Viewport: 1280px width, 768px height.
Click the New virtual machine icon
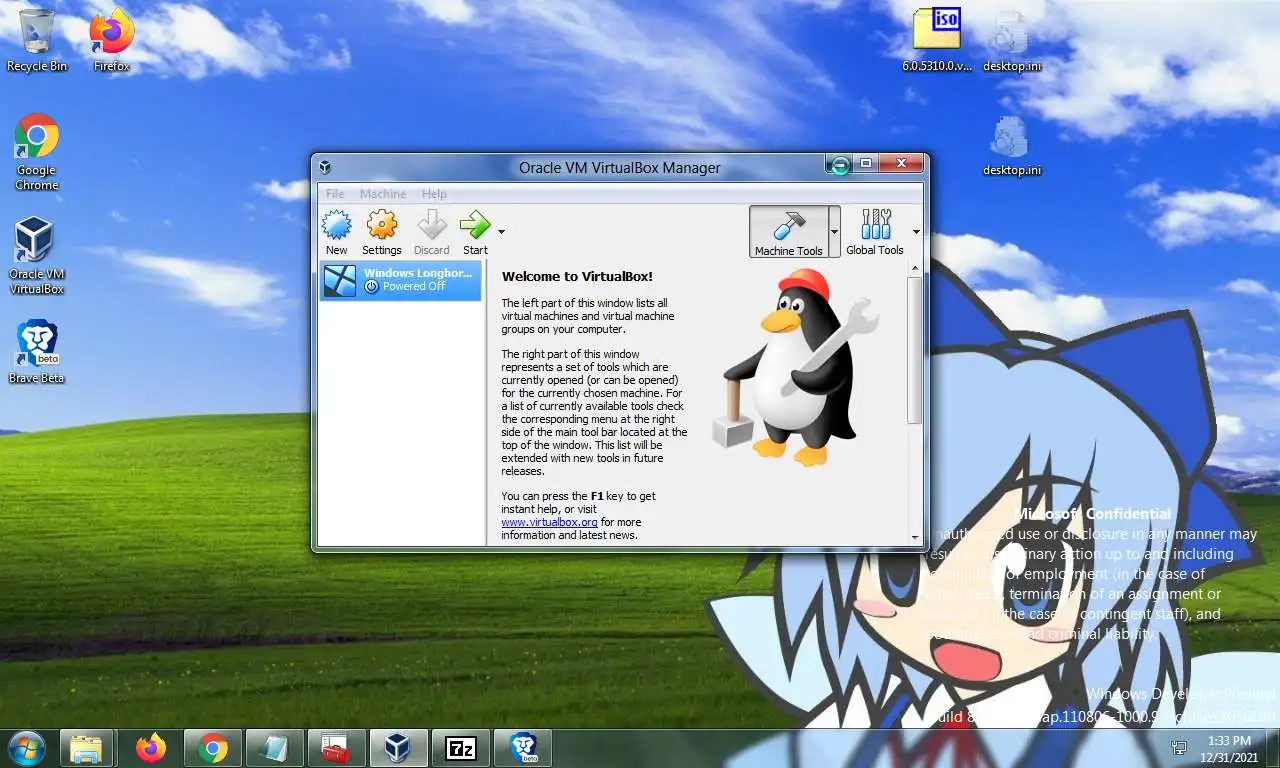[337, 233]
